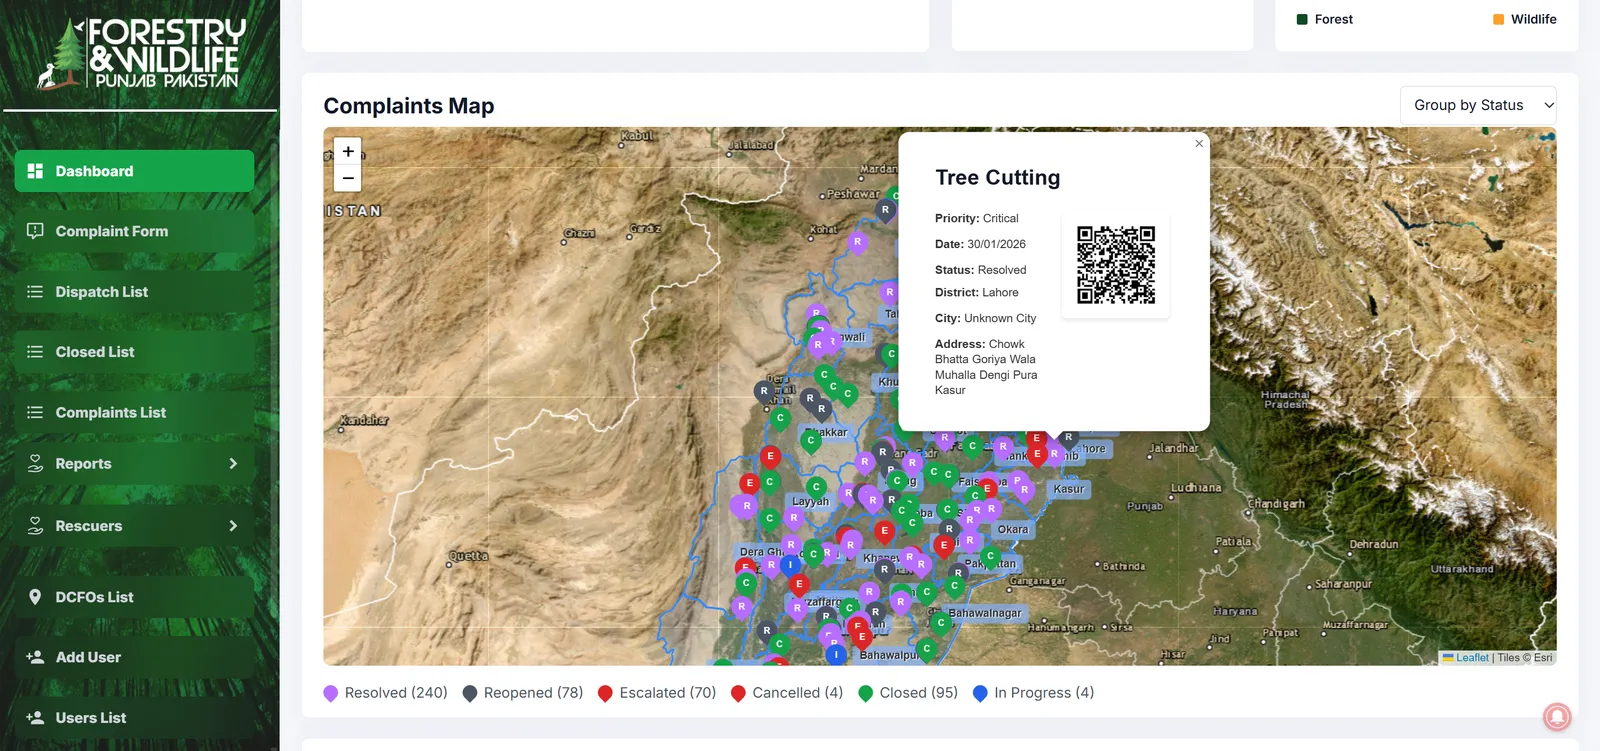Click the Closed List icon

(x=35, y=352)
